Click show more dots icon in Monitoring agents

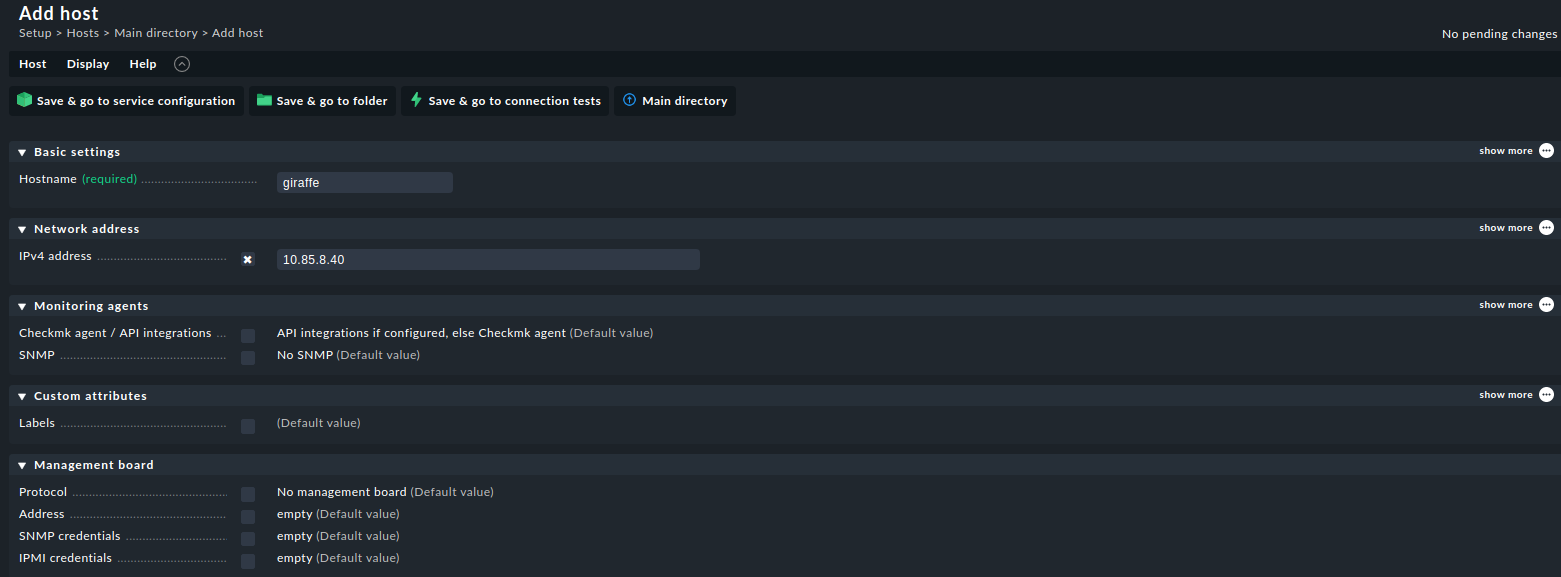click(1546, 305)
